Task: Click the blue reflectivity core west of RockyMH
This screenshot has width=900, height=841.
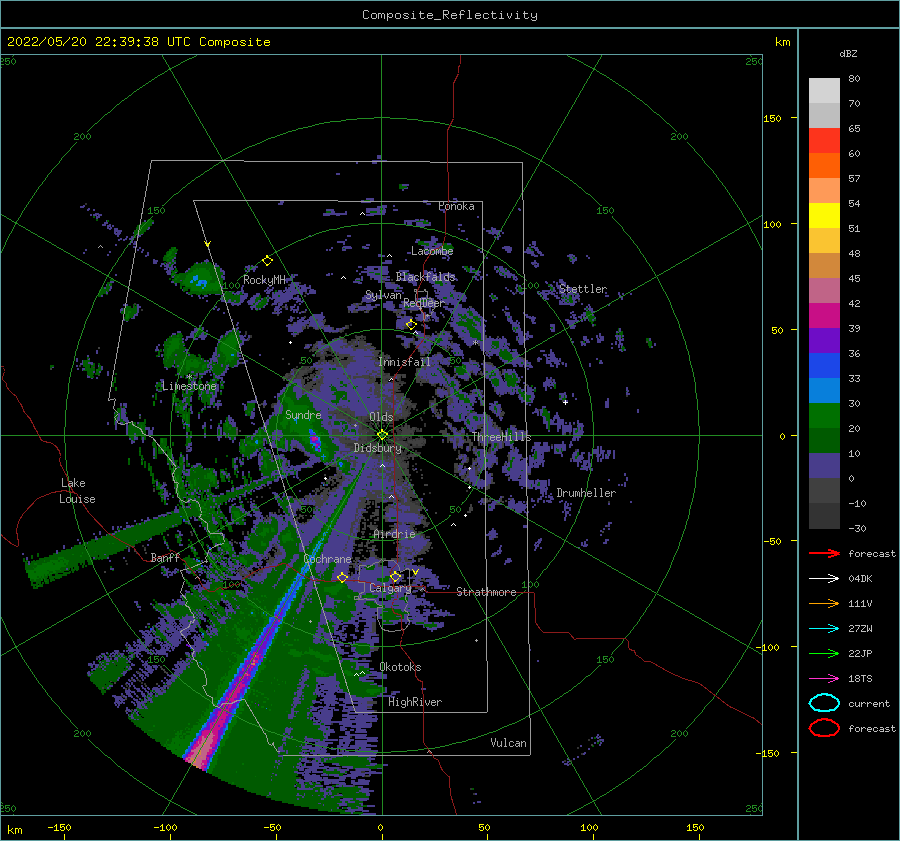Action: coord(199,281)
